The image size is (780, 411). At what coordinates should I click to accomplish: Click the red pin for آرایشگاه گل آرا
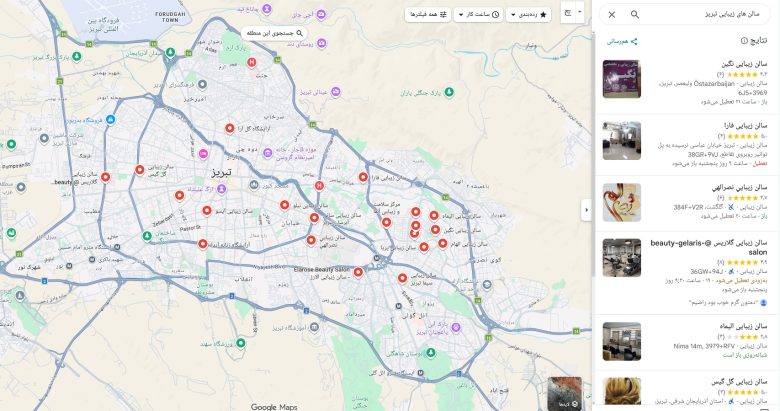click(x=229, y=128)
